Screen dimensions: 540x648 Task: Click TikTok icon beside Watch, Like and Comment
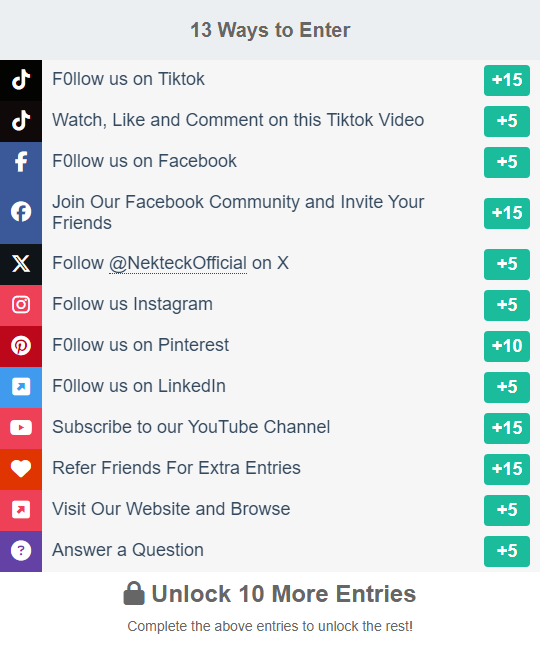(21, 121)
